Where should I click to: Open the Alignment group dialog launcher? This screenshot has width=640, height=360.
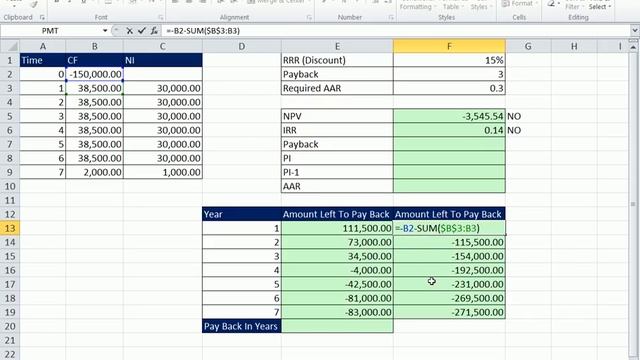309,18
